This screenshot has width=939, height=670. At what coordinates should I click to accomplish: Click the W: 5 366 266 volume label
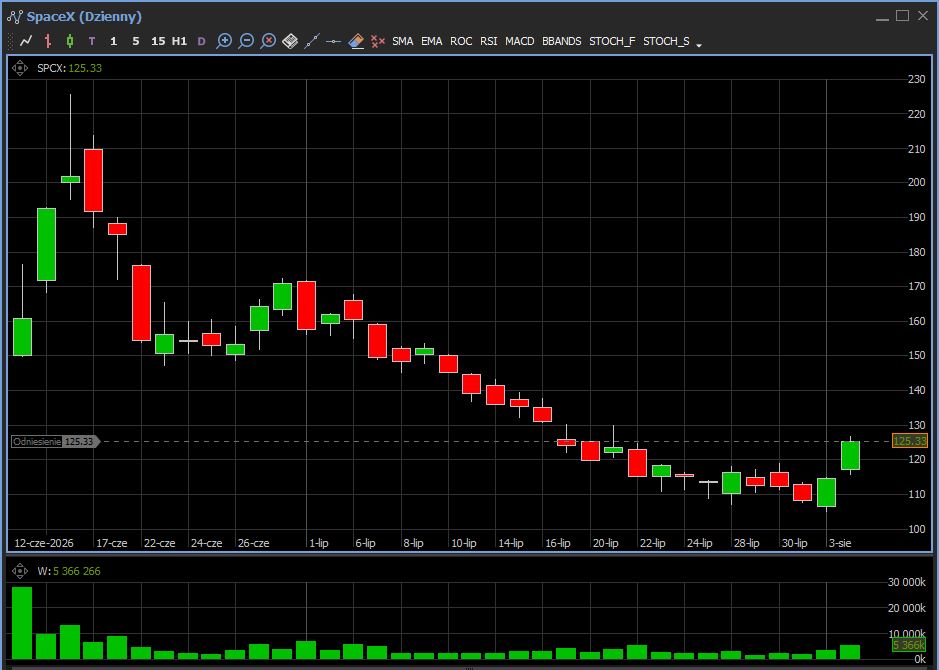pyautogui.click(x=69, y=571)
